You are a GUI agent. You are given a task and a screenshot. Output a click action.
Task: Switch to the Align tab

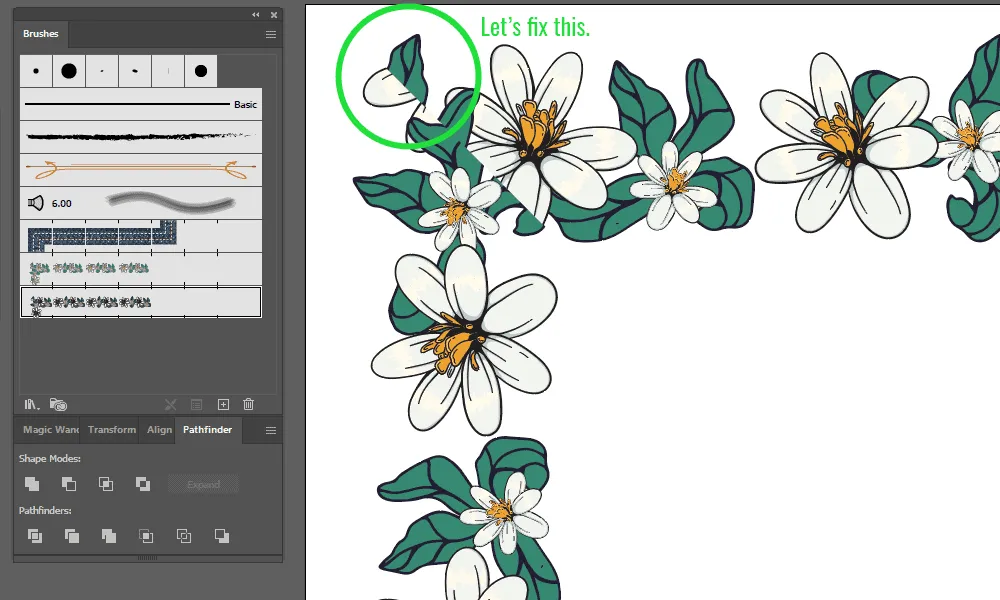(x=159, y=430)
